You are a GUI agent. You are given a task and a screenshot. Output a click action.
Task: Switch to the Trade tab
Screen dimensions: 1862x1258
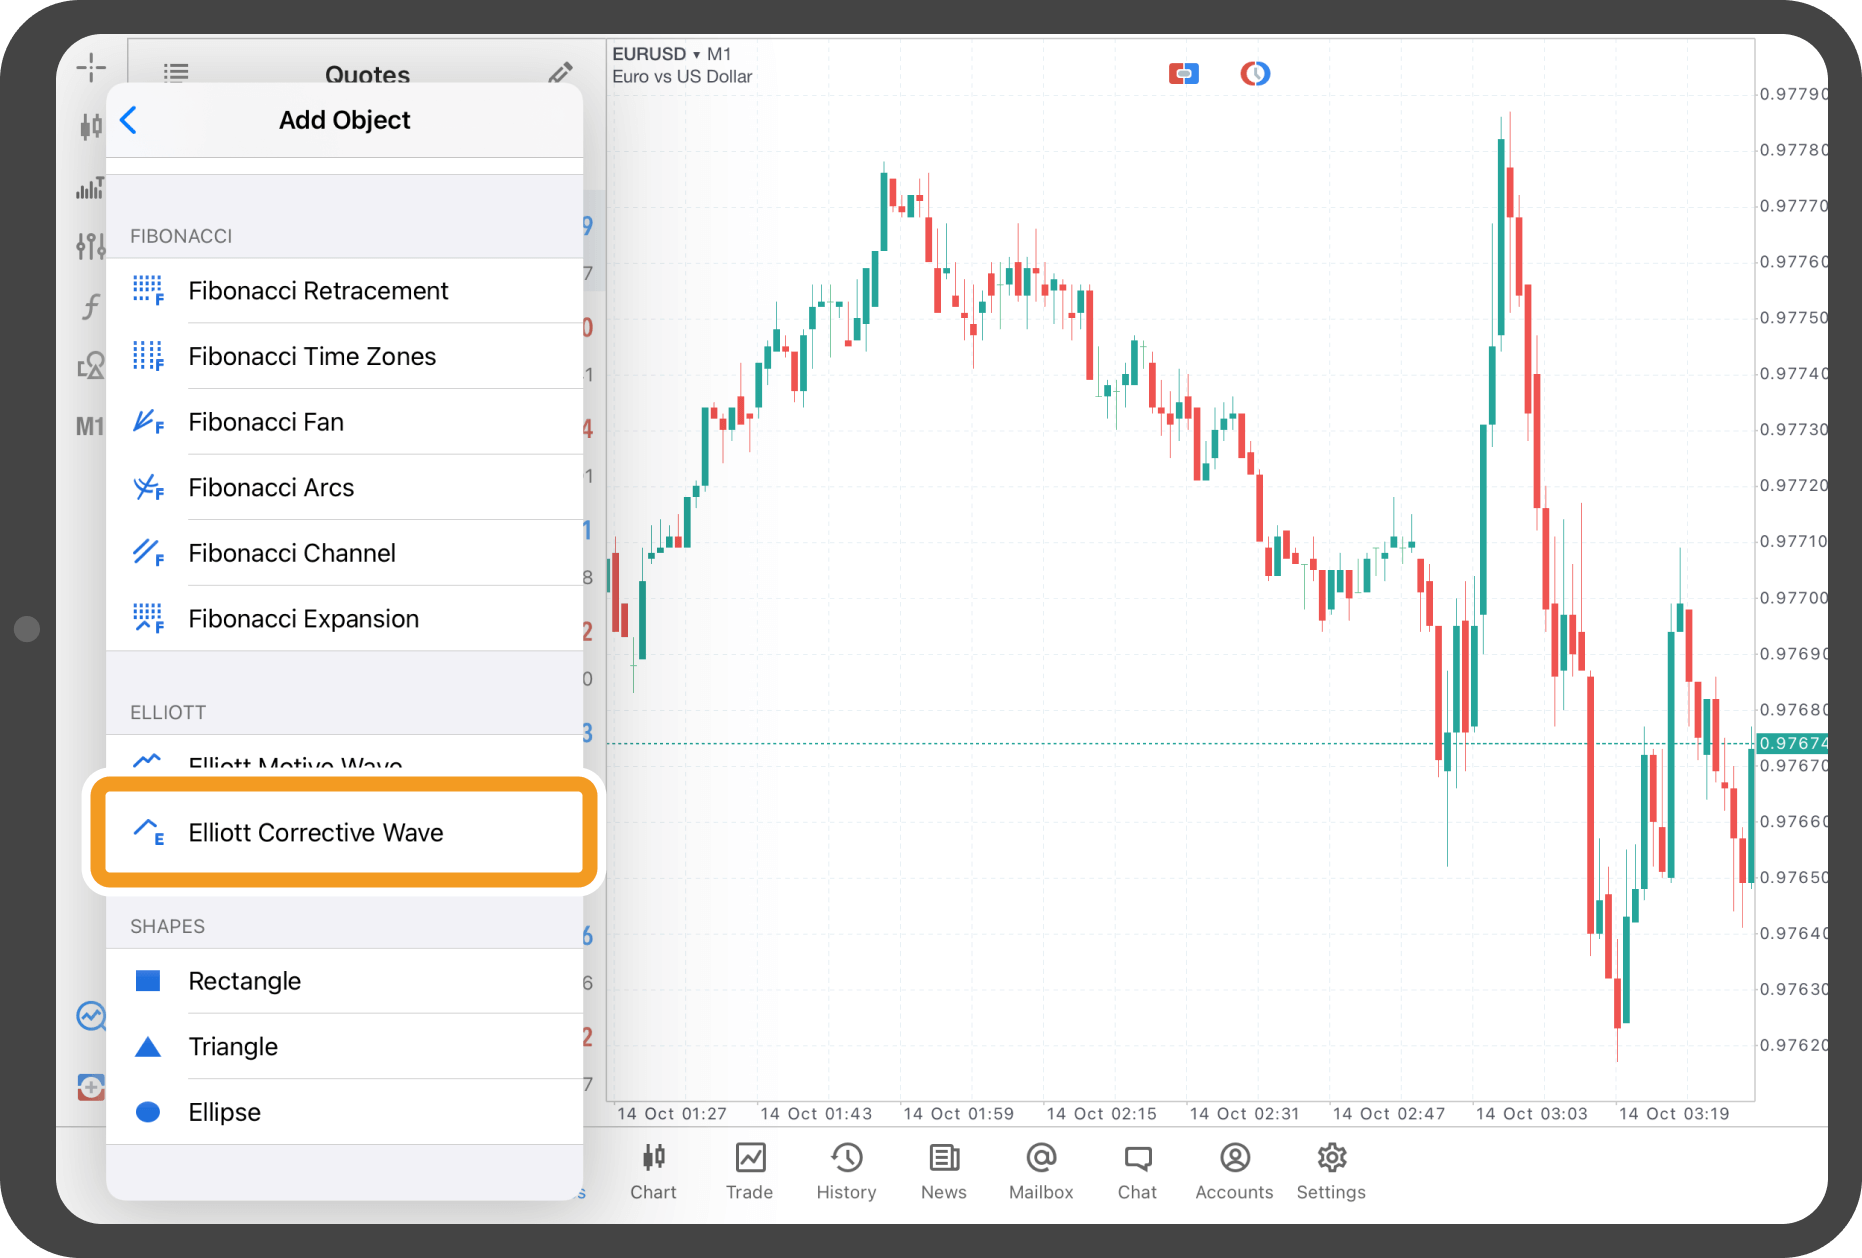(749, 1170)
